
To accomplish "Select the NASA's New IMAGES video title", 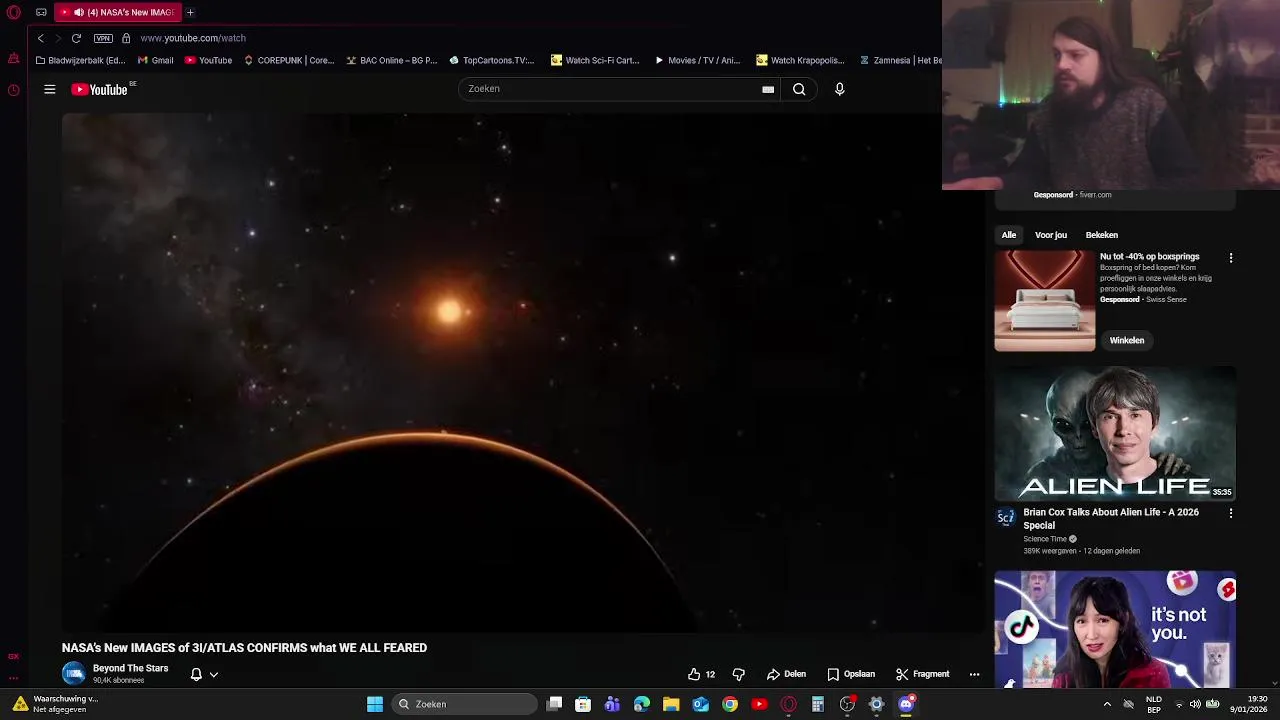I will coord(244,648).
